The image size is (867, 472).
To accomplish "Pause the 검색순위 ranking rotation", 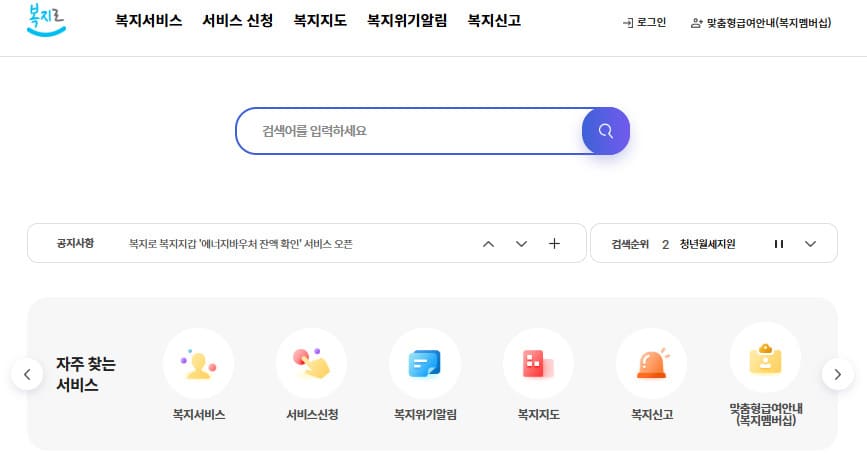I will click(x=778, y=244).
